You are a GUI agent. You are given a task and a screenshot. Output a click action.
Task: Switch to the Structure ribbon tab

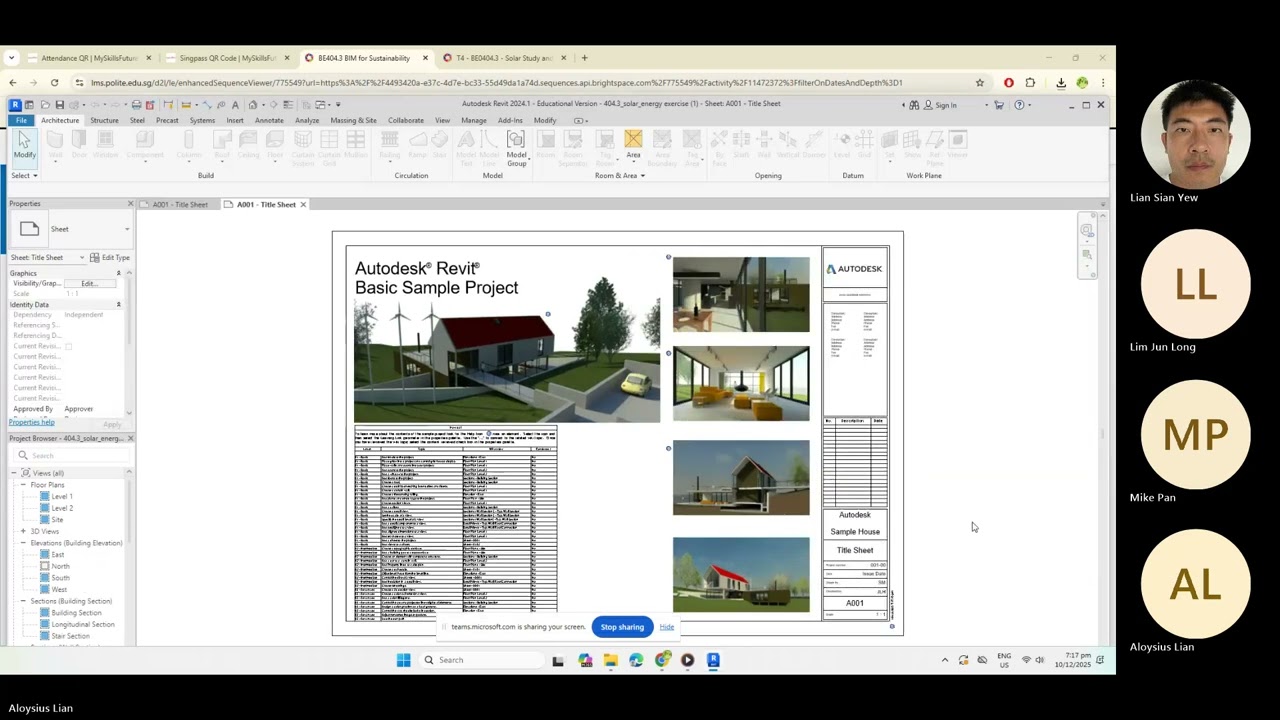104,120
